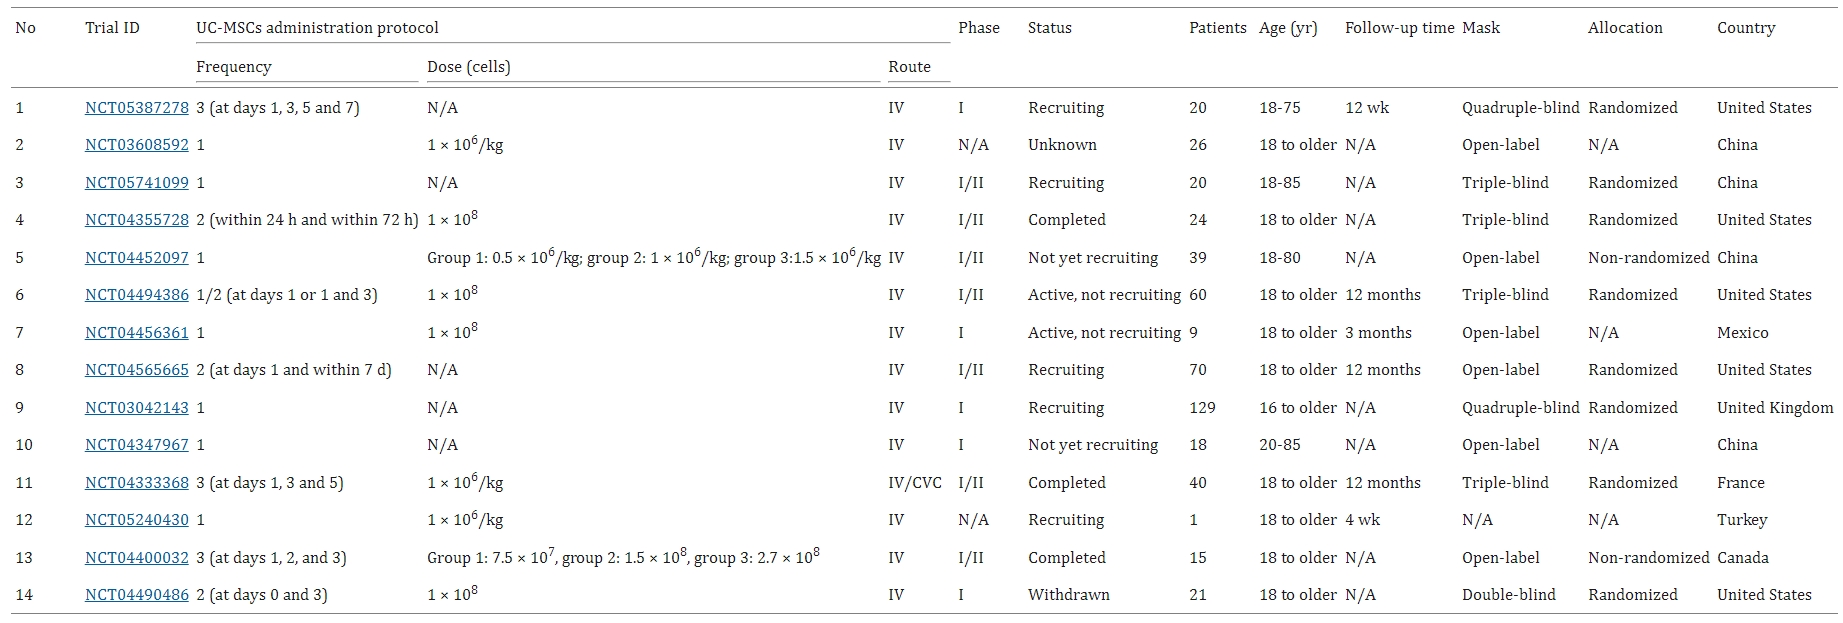Viewport: 1843px width, 623px height.
Task: Click the NCT05741099 trial link
Action: 136,183
